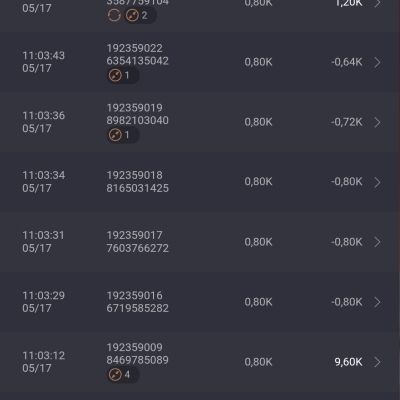Open the top 1,20K row chevron
This screenshot has width=400, height=400.
pyautogui.click(x=377, y=3)
